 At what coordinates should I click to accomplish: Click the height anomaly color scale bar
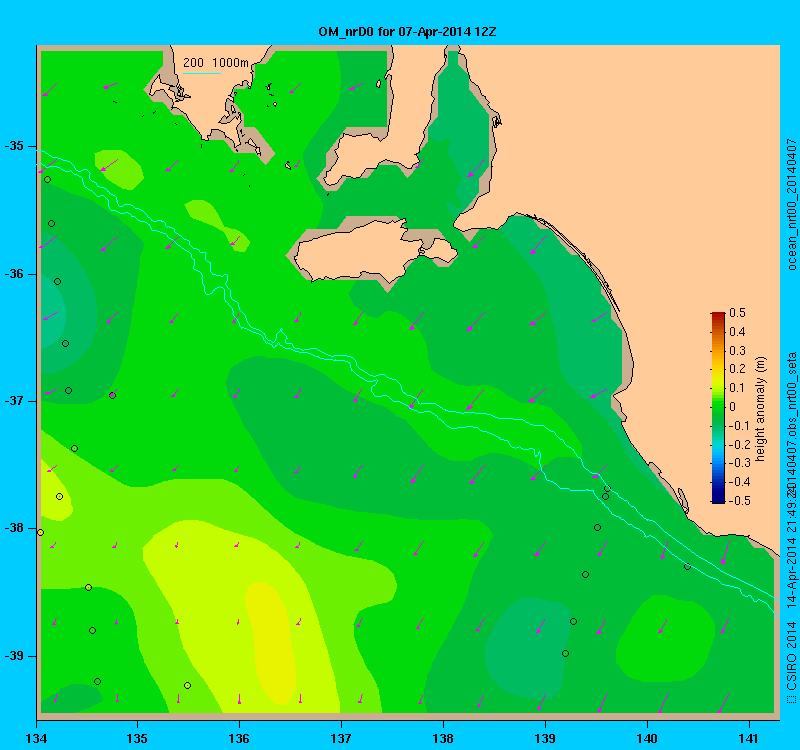(718, 408)
